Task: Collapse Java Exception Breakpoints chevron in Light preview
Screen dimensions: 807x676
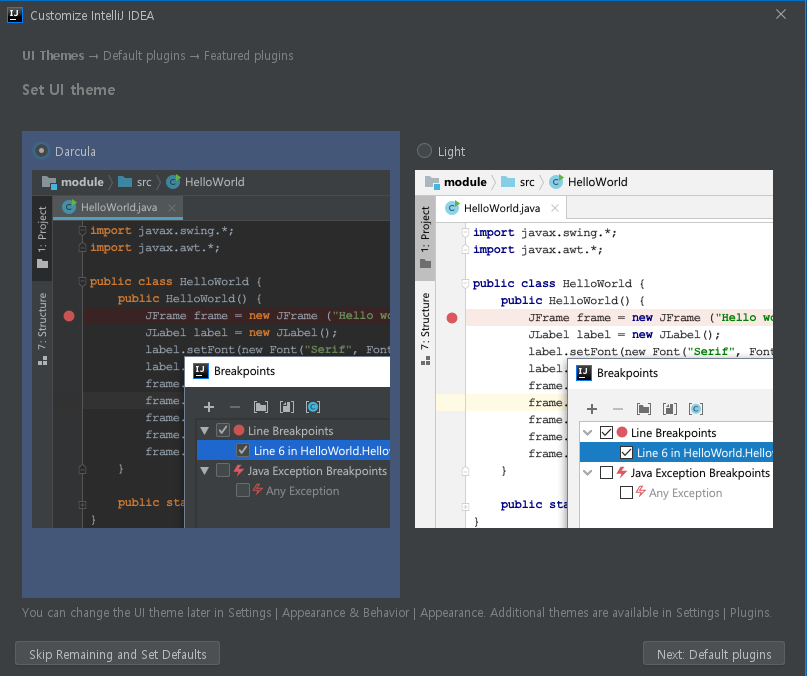Action: [x=588, y=473]
